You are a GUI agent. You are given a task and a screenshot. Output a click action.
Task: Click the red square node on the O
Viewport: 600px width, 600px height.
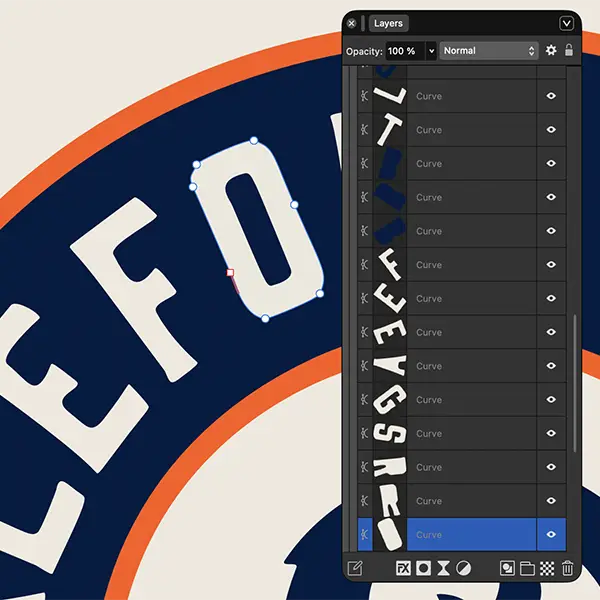pos(230,272)
